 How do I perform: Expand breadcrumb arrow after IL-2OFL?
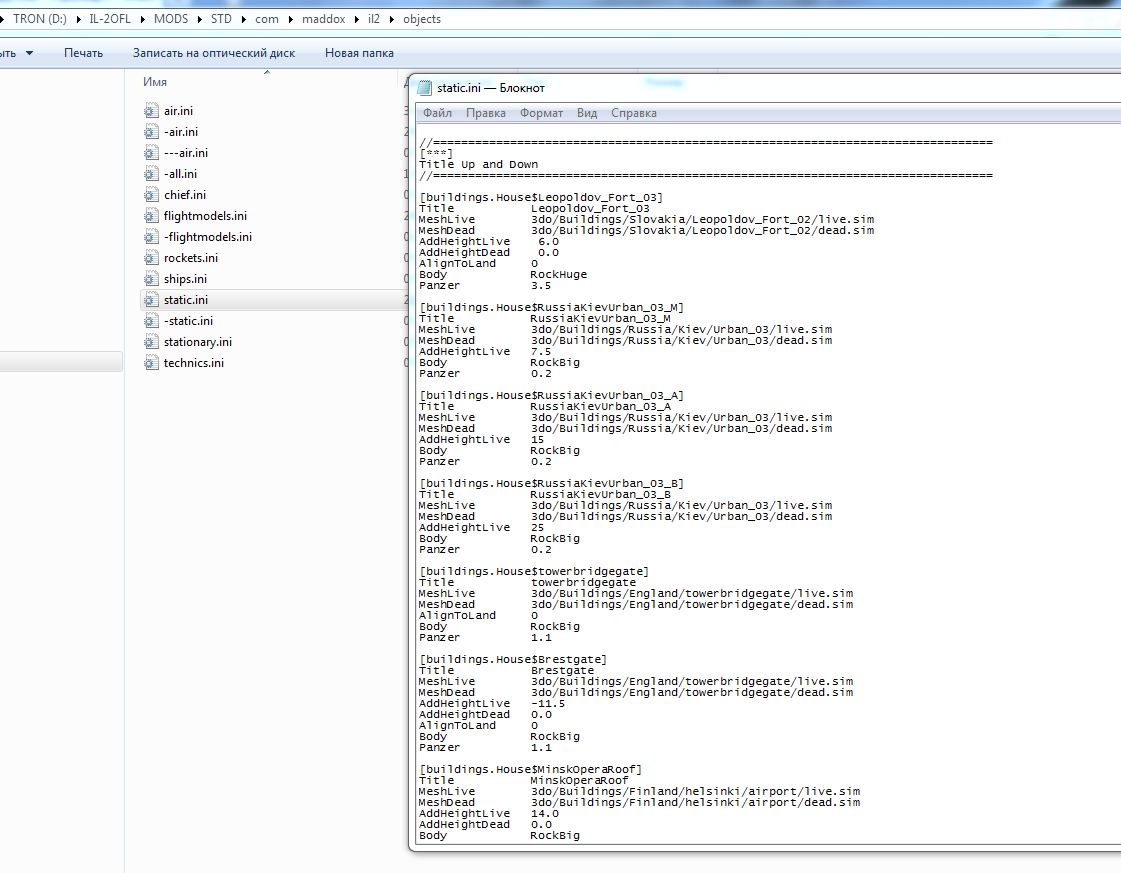click(x=142, y=19)
